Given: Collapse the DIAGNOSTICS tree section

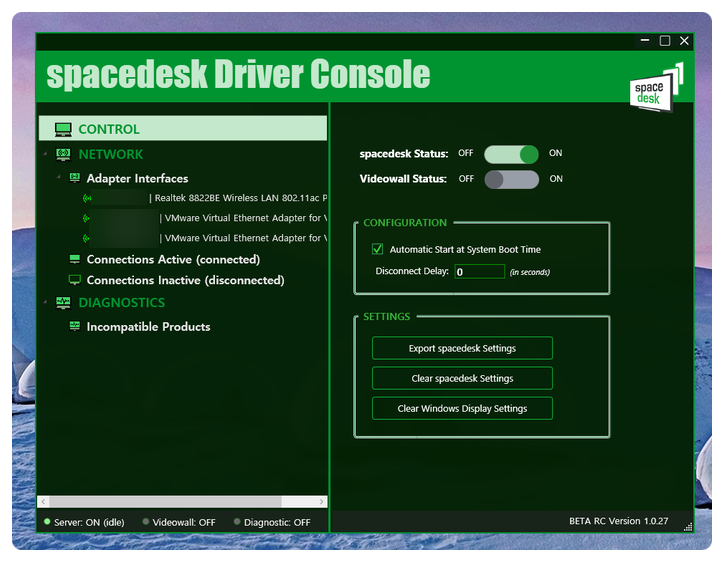Looking at the screenshot, I should coord(45,303).
